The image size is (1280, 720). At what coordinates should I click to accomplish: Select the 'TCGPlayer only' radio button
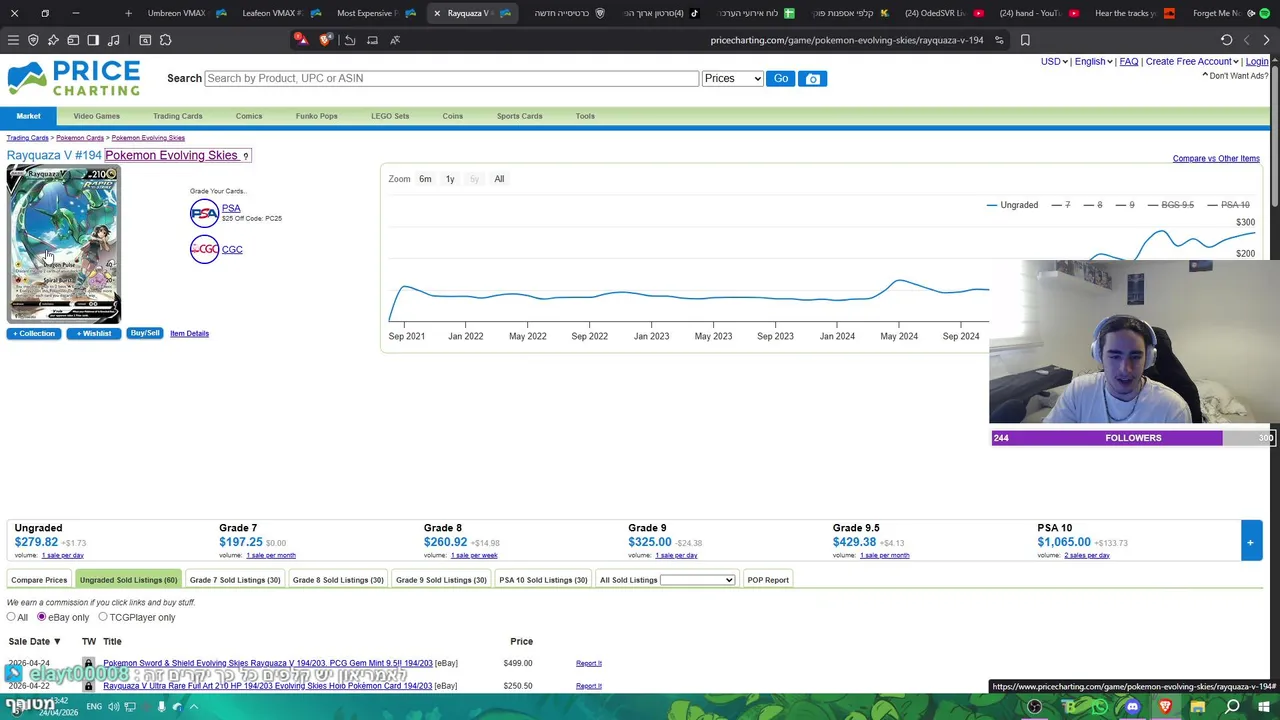coord(103,617)
